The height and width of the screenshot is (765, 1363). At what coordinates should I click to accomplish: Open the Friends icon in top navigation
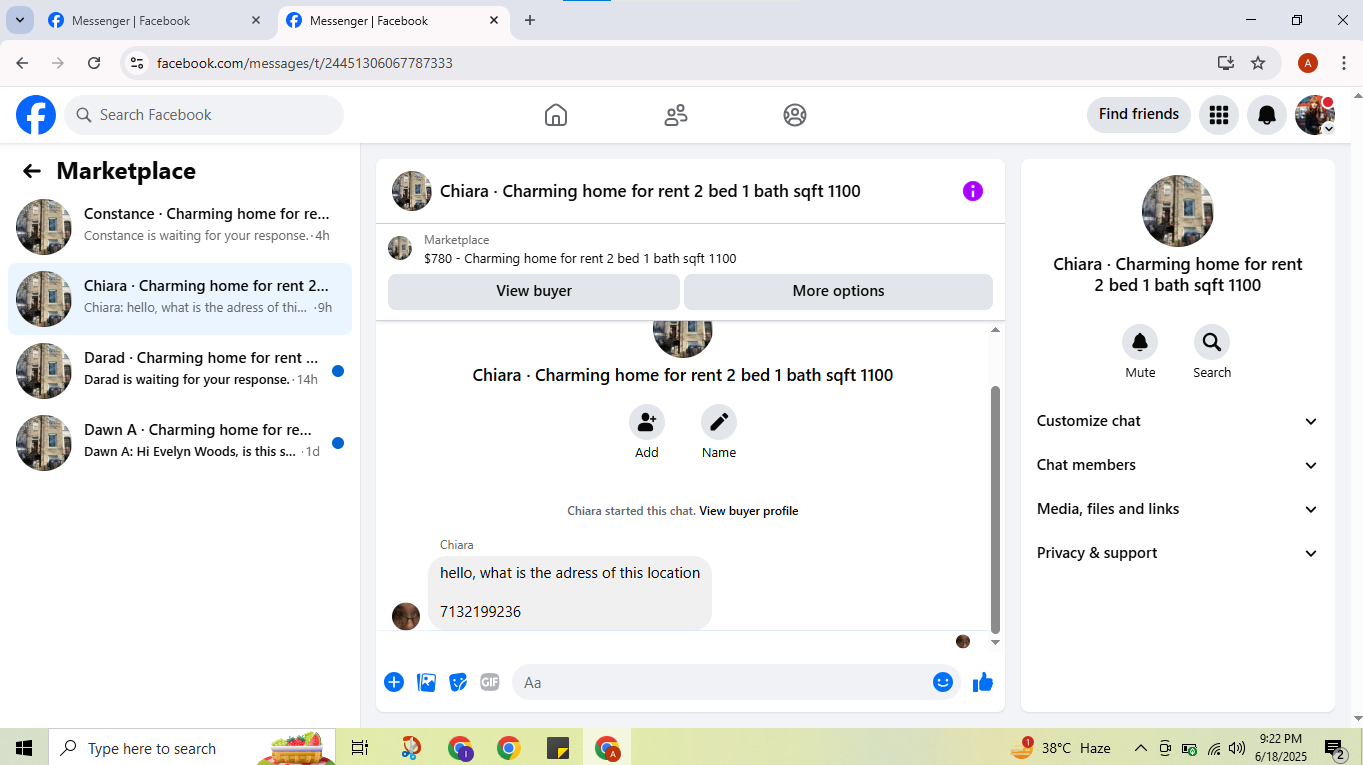tap(676, 115)
